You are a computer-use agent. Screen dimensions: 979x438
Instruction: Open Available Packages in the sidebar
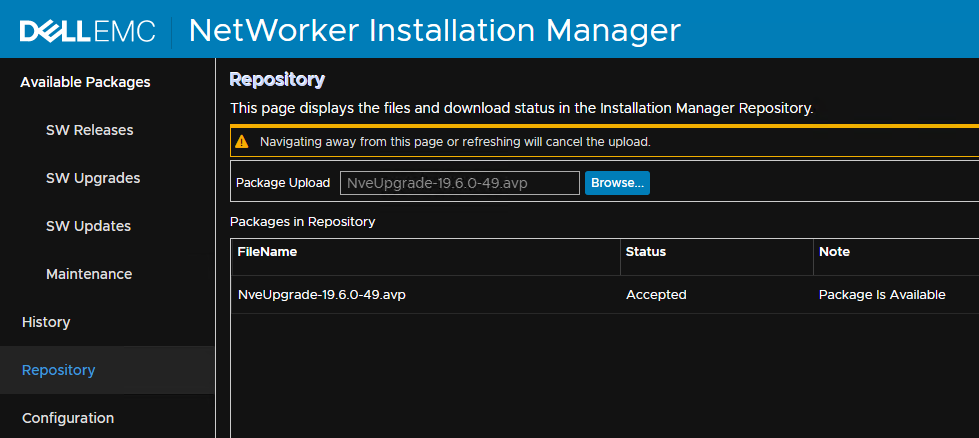pos(85,82)
